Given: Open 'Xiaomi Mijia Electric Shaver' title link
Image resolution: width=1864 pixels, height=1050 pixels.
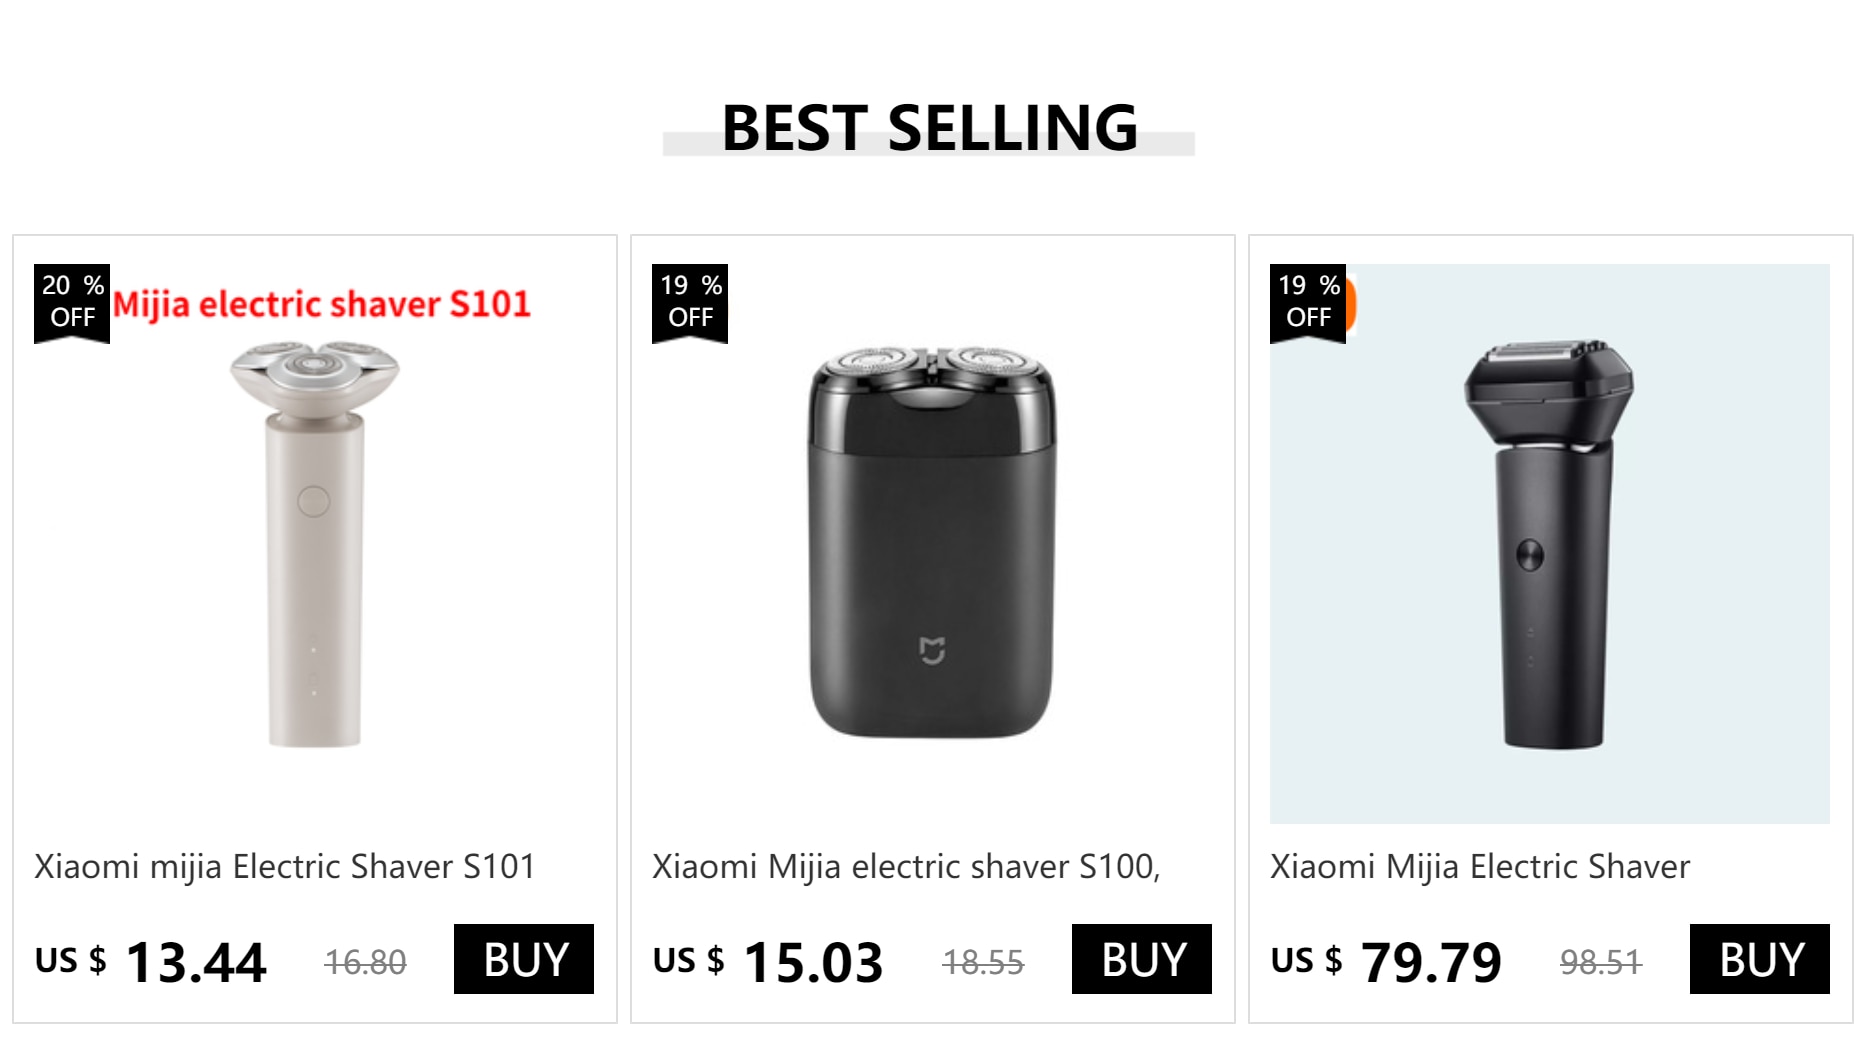Looking at the screenshot, I should tap(1480, 866).
